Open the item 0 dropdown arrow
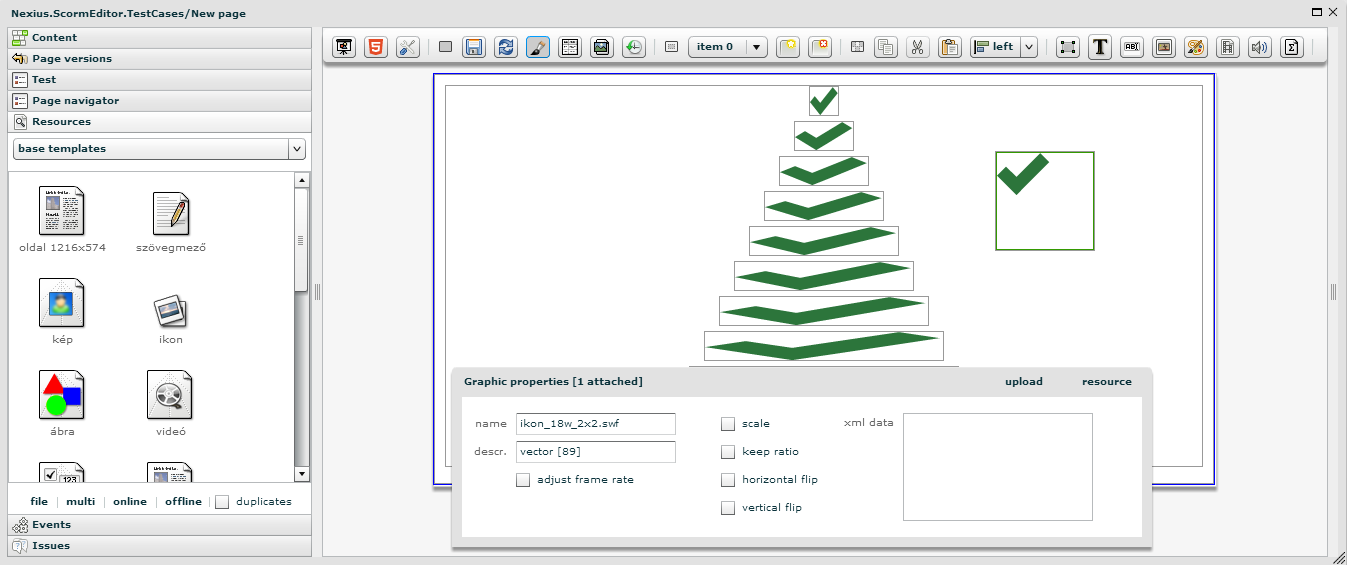 coord(757,47)
